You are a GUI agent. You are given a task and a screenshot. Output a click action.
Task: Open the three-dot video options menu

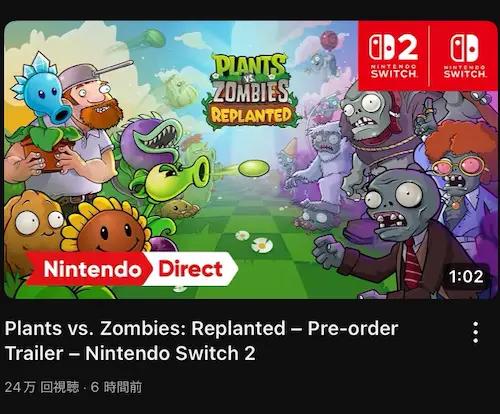pyautogui.click(x=476, y=332)
